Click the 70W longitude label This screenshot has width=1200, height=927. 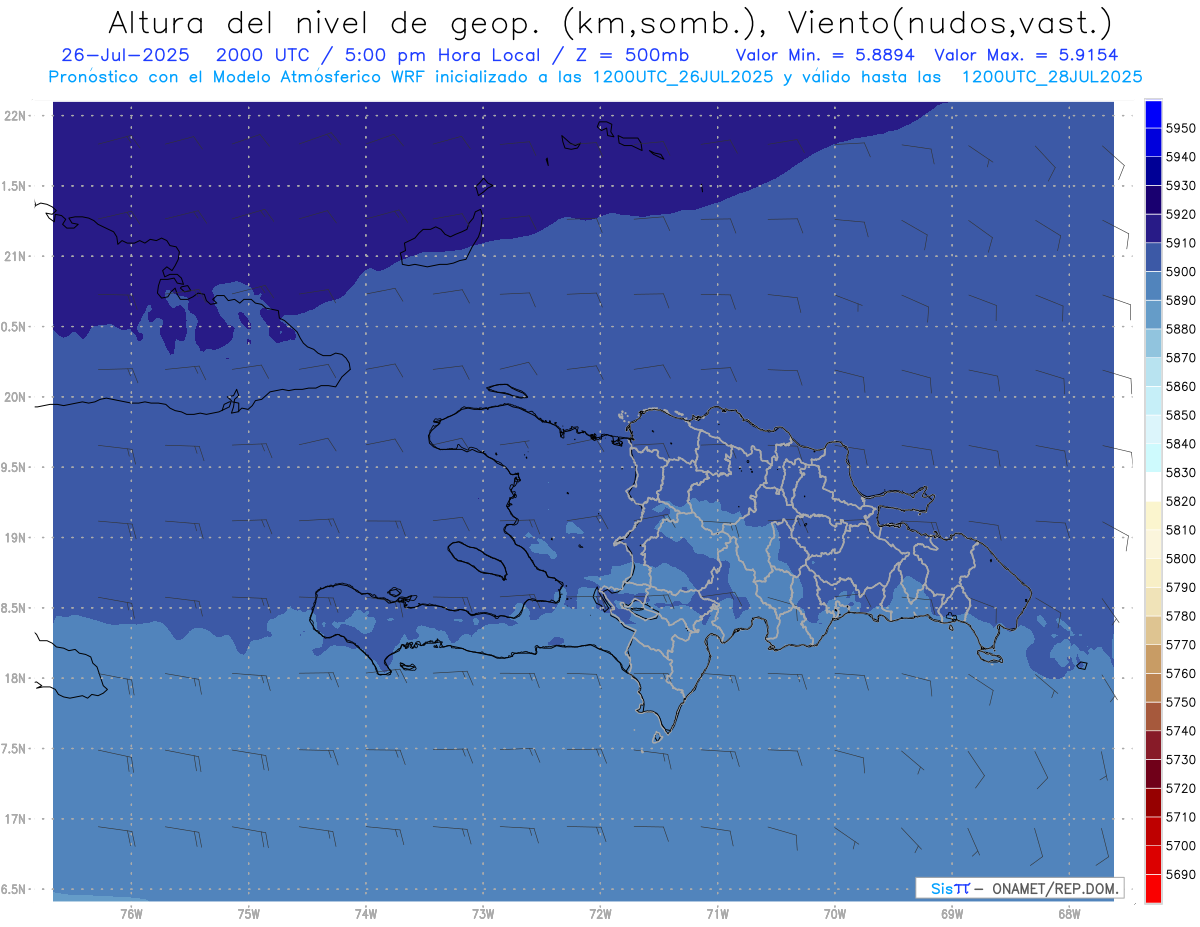[x=835, y=913]
